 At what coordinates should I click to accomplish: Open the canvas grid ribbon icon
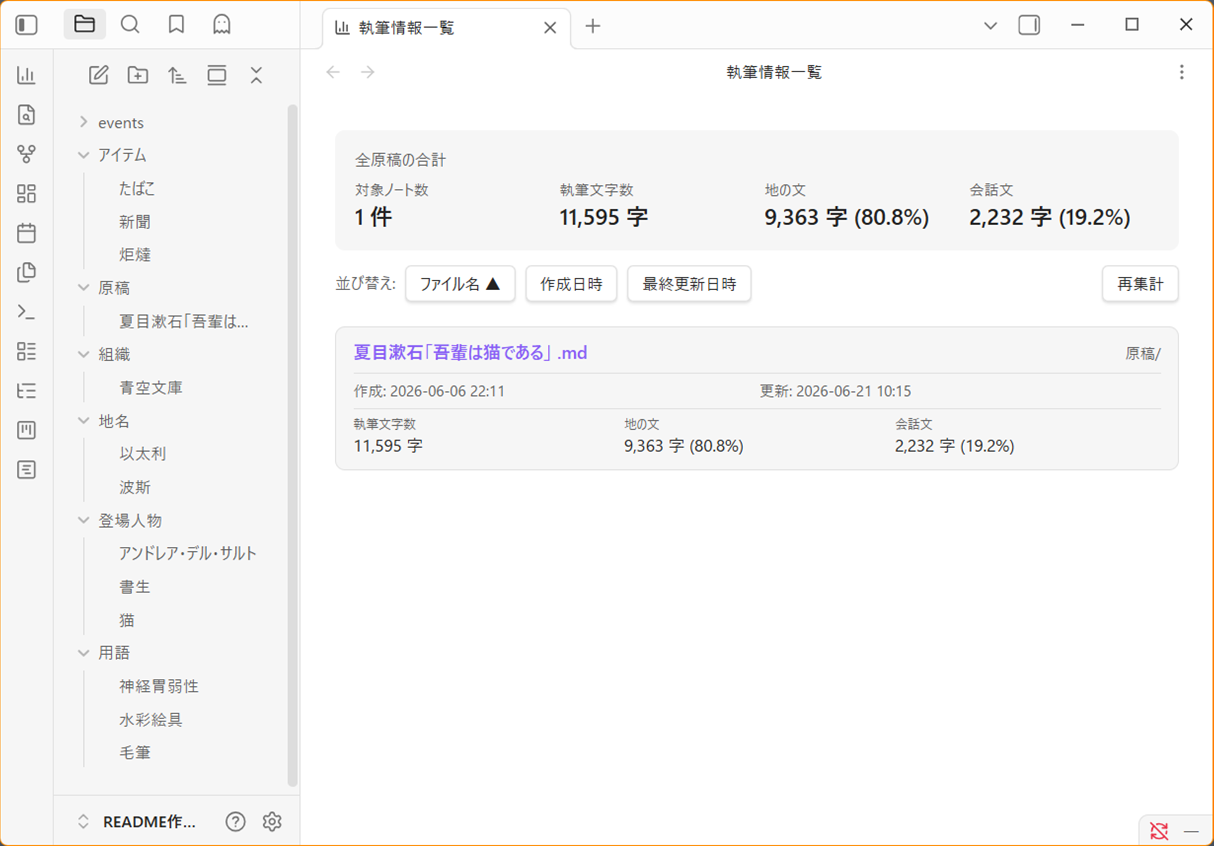pos(27,194)
